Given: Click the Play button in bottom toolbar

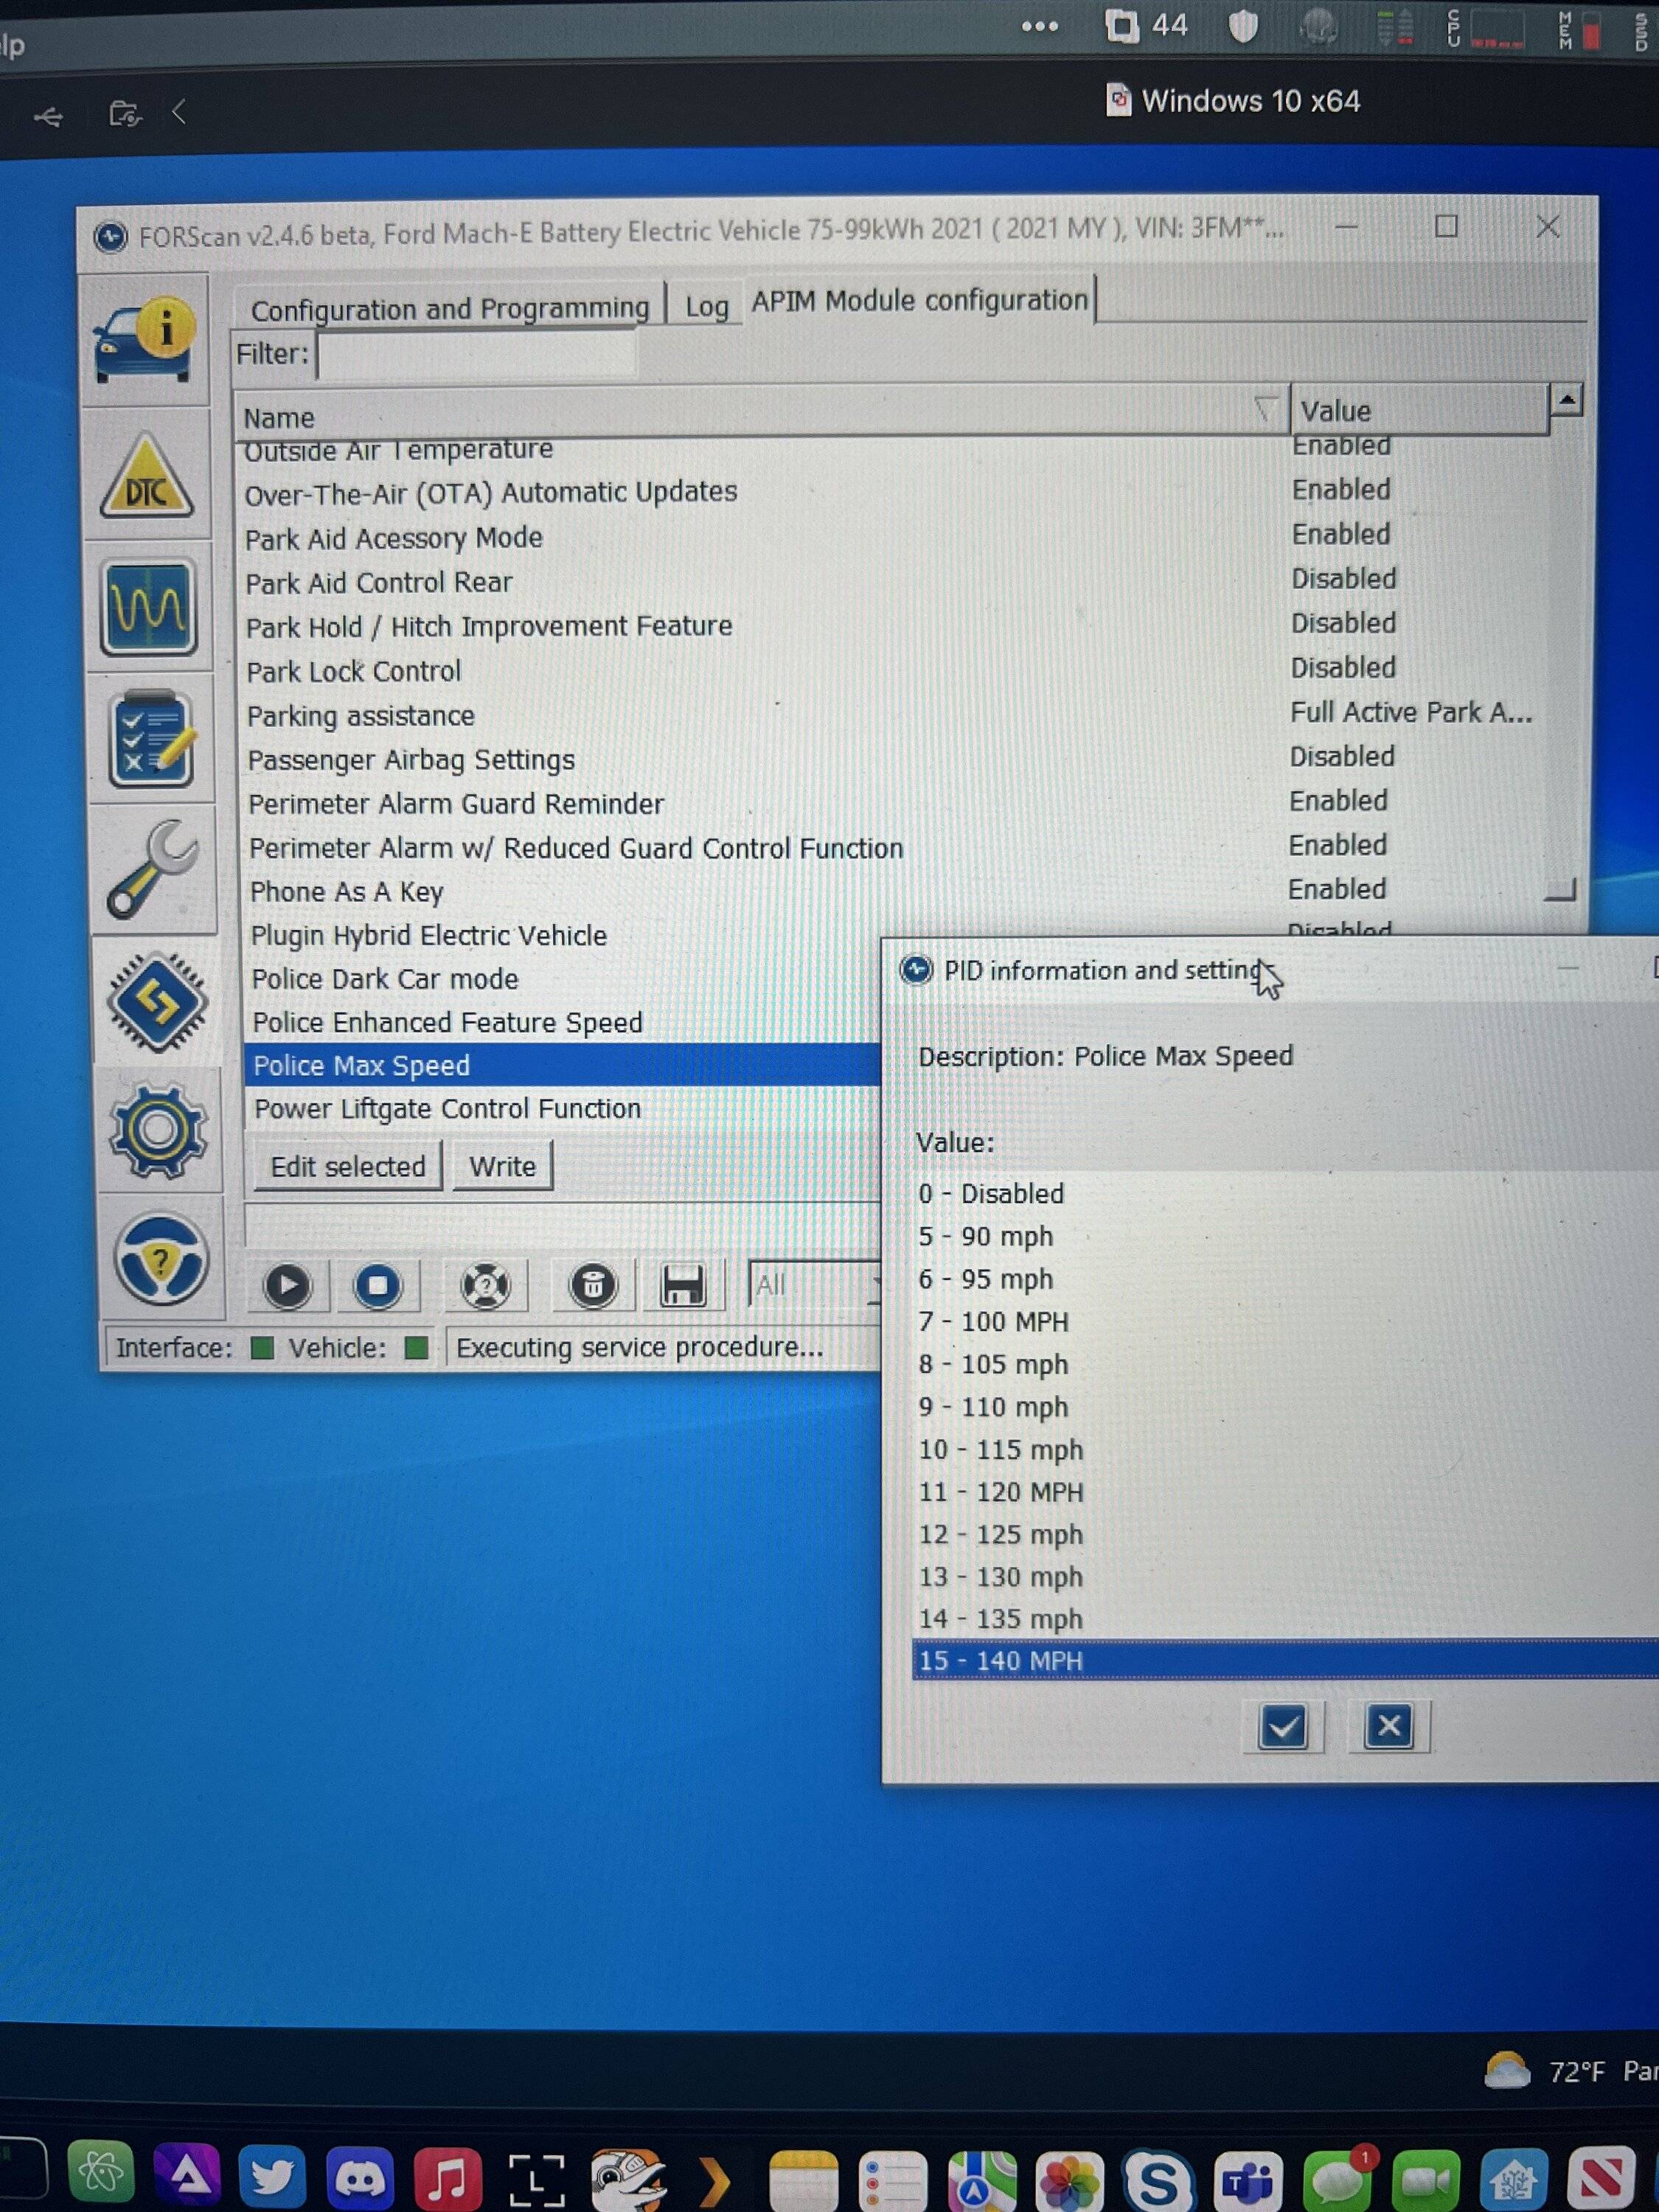Looking at the screenshot, I should [x=287, y=1286].
